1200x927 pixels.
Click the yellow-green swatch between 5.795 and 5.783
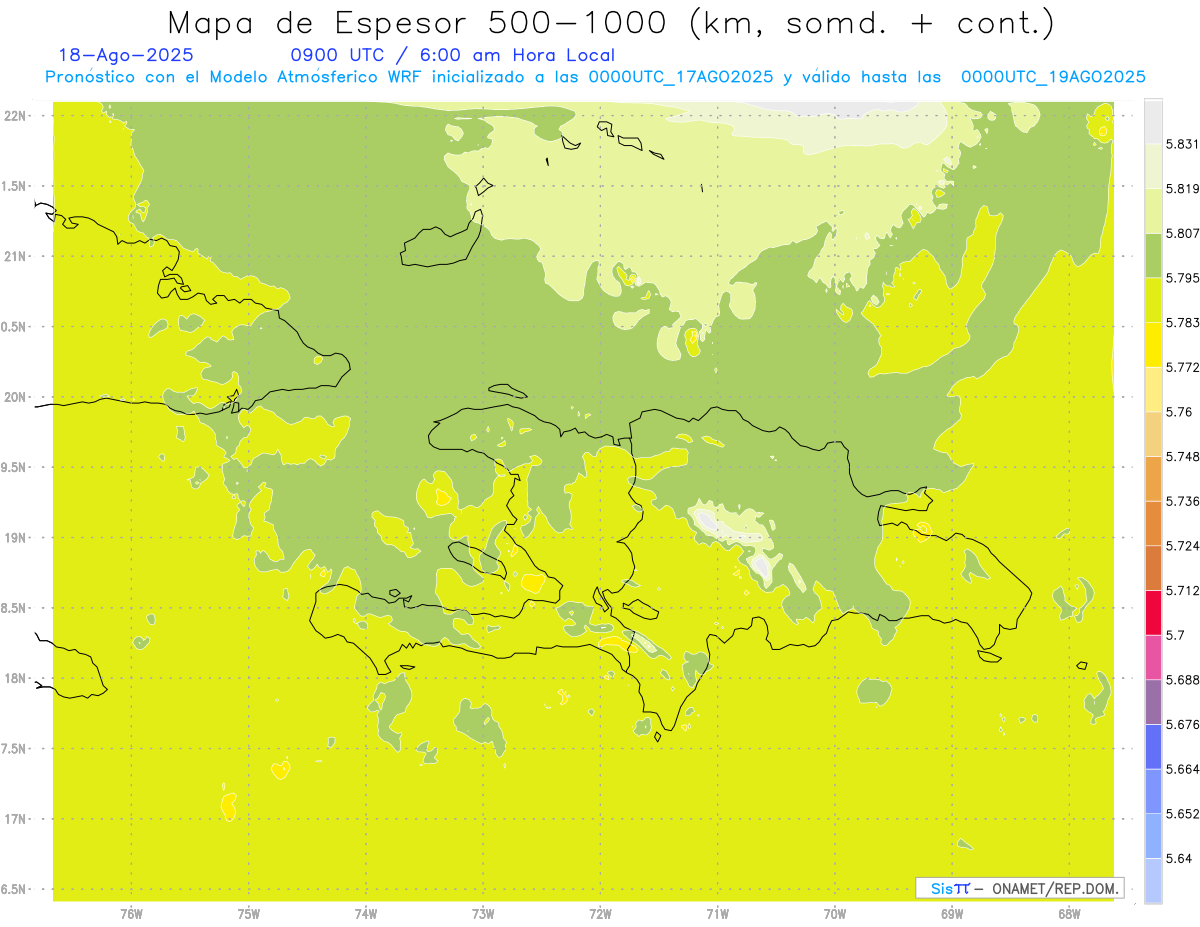coord(1153,300)
